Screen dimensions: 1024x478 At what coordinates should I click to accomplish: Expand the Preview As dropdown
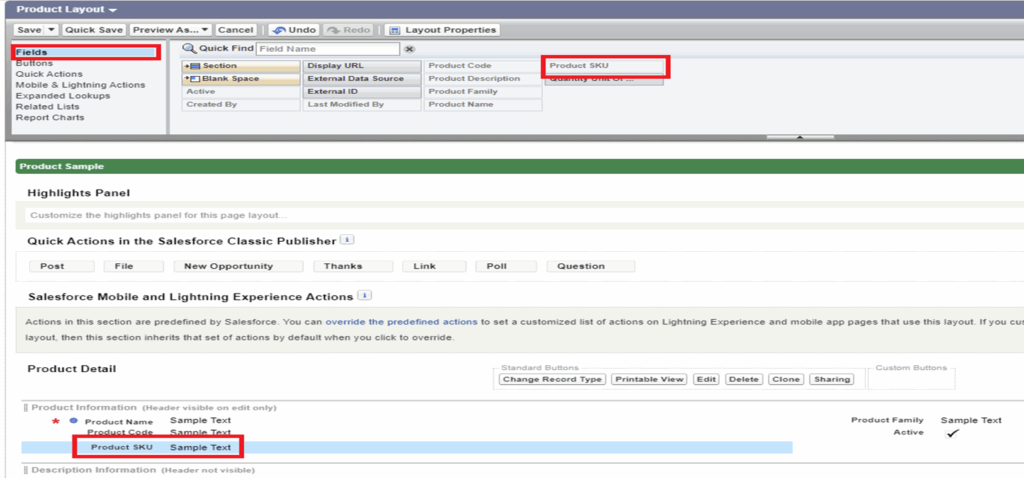coord(205,30)
